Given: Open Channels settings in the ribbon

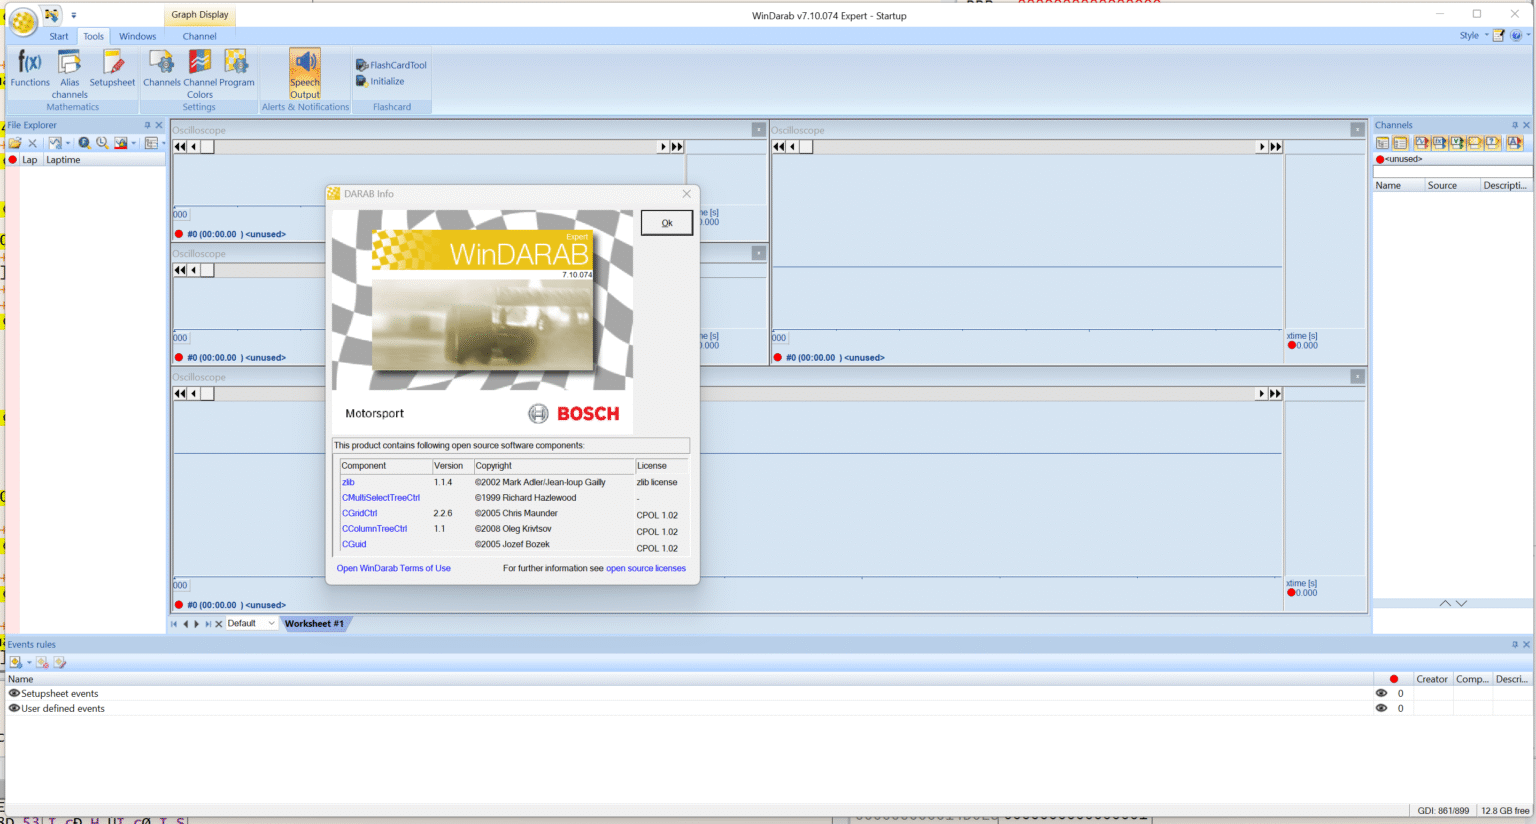Looking at the screenshot, I should pyautogui.click(x=161, y=68).
